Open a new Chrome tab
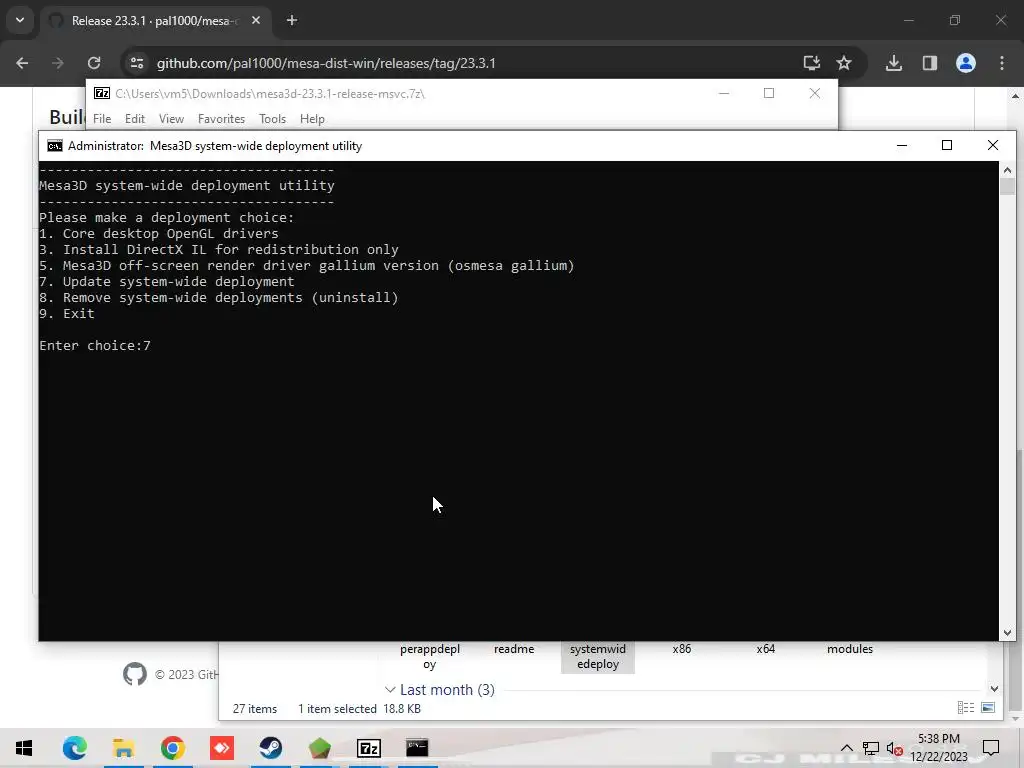1024x768 pixels. (x=292, y=20)
